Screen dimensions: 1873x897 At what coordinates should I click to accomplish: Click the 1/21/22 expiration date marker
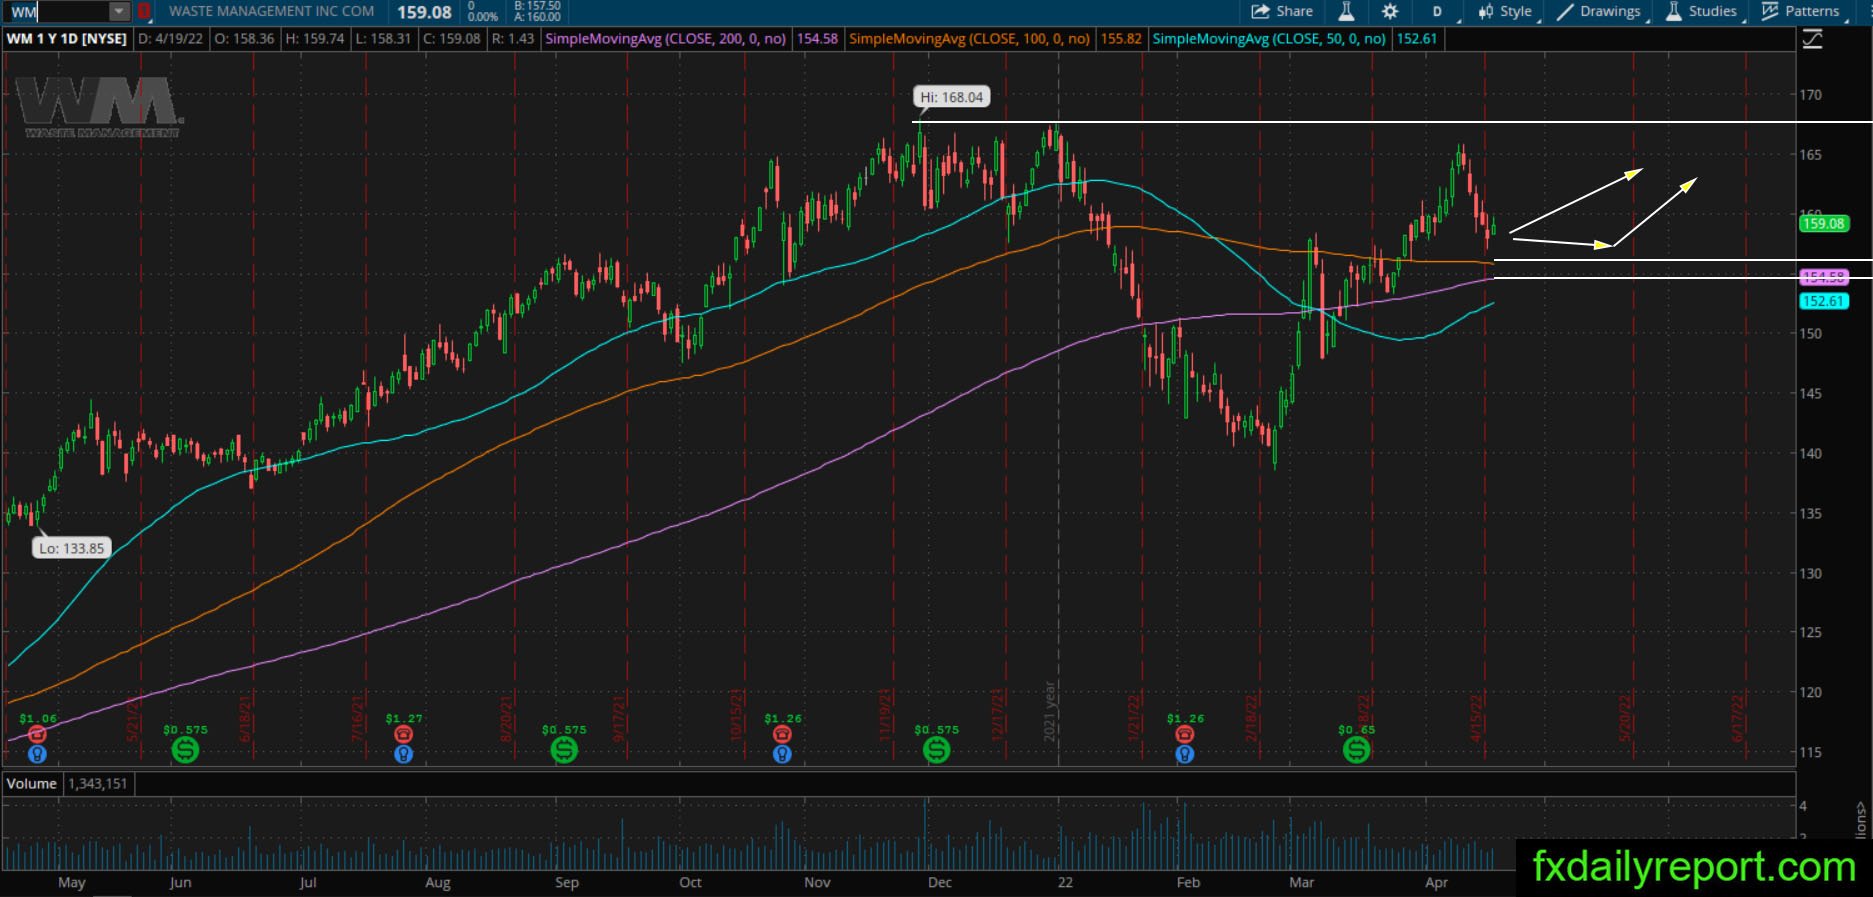pyautogui.click(x=1134, y=718)
